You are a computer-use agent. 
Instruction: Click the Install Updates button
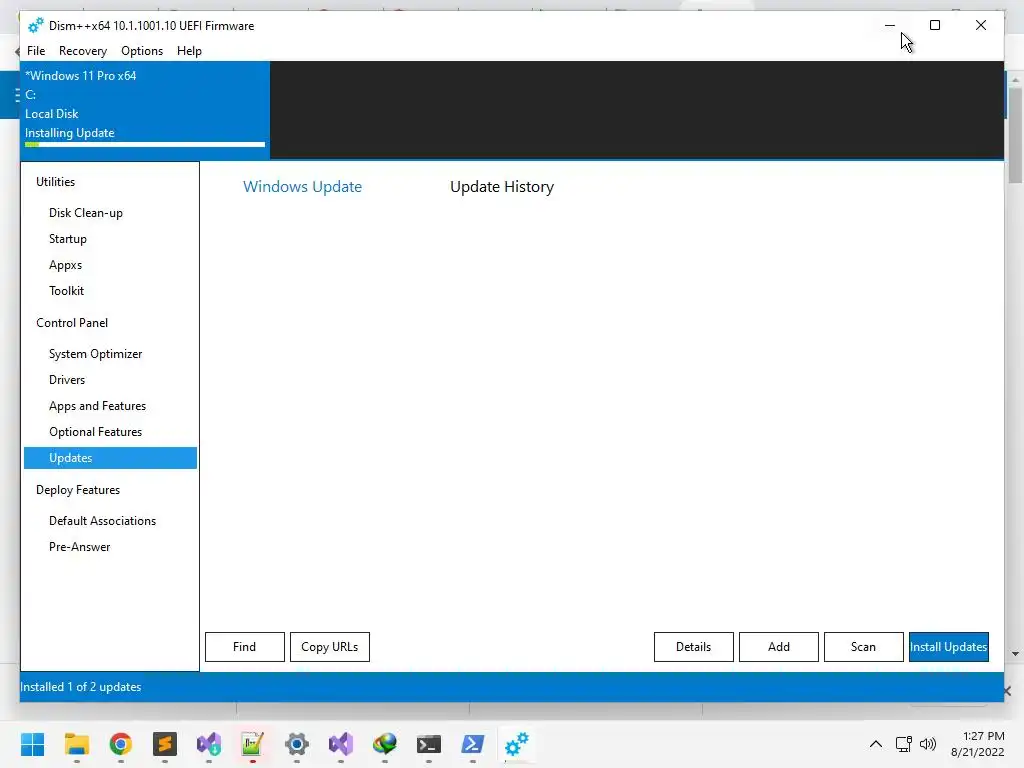tap(948, 647)
